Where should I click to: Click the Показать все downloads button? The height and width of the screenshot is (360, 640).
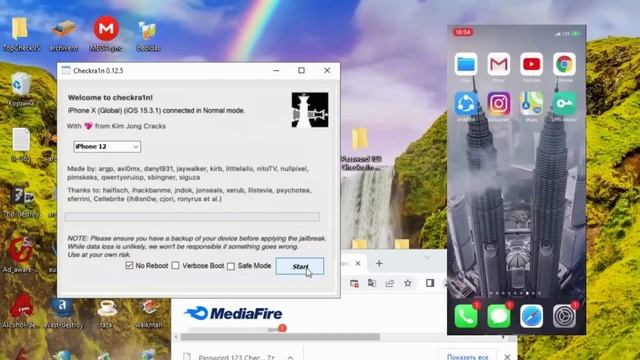467,356
